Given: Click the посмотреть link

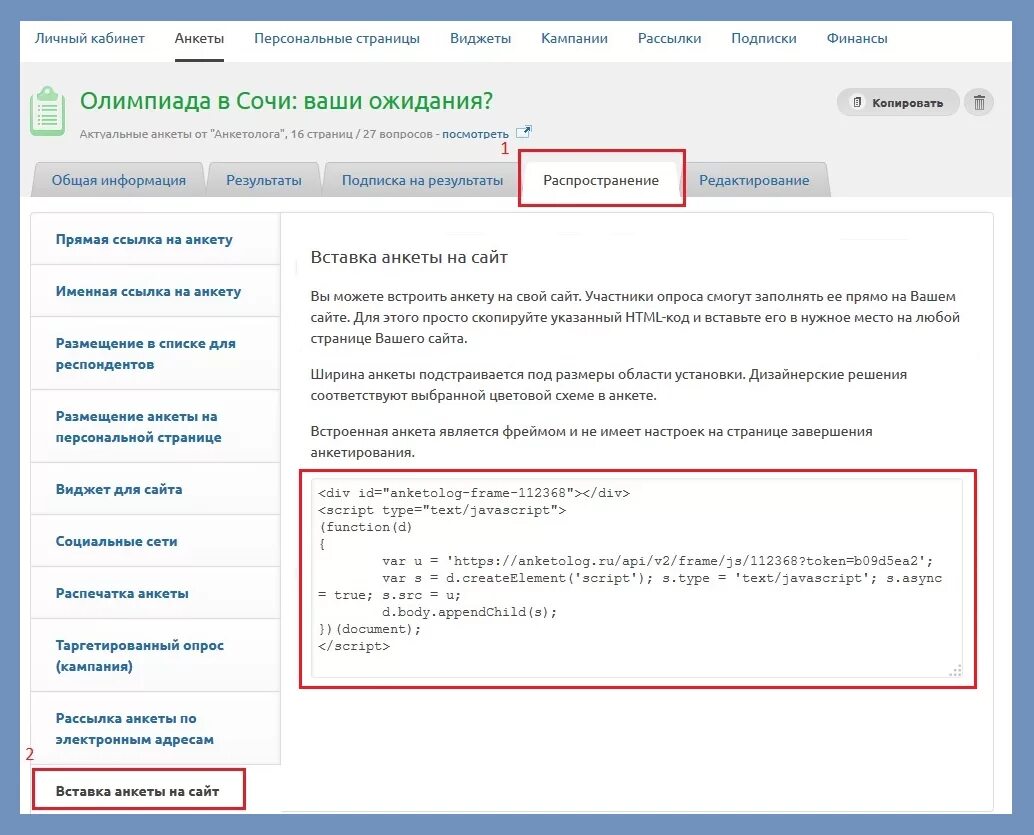Looking at the screenshot, I should click(x=475, y=134).
